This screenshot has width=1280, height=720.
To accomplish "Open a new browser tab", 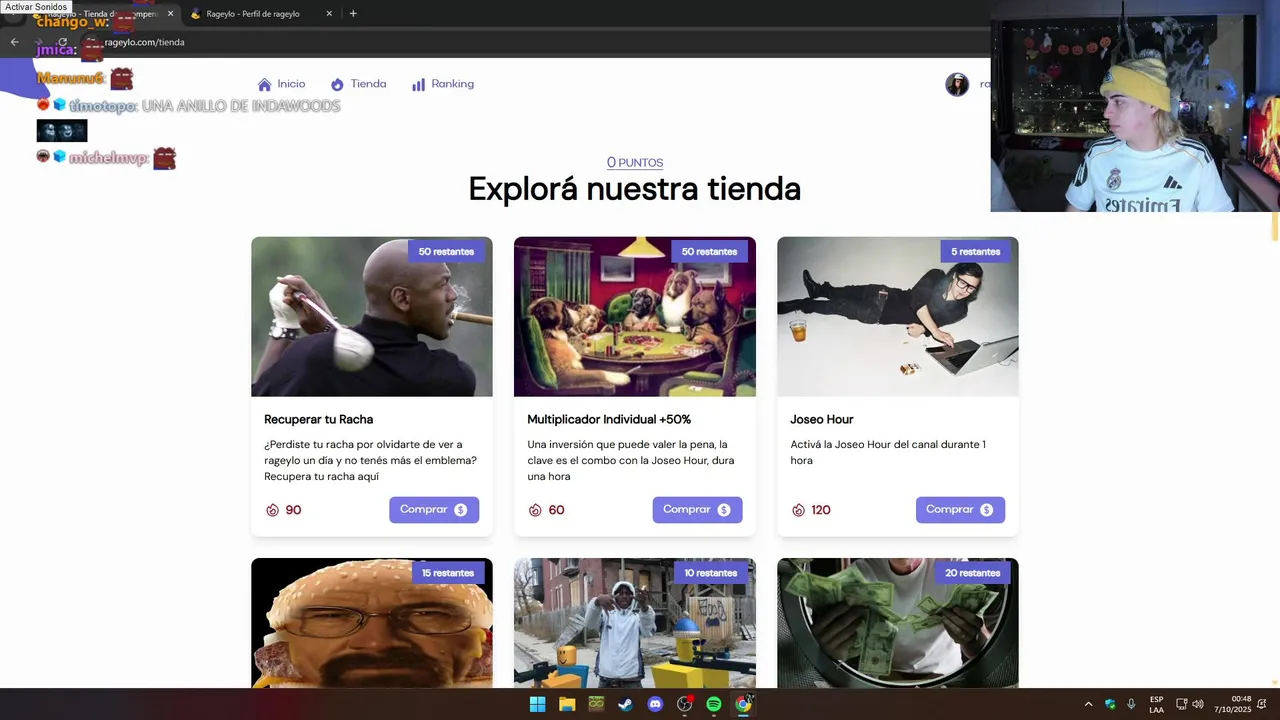I will point(353,14).
